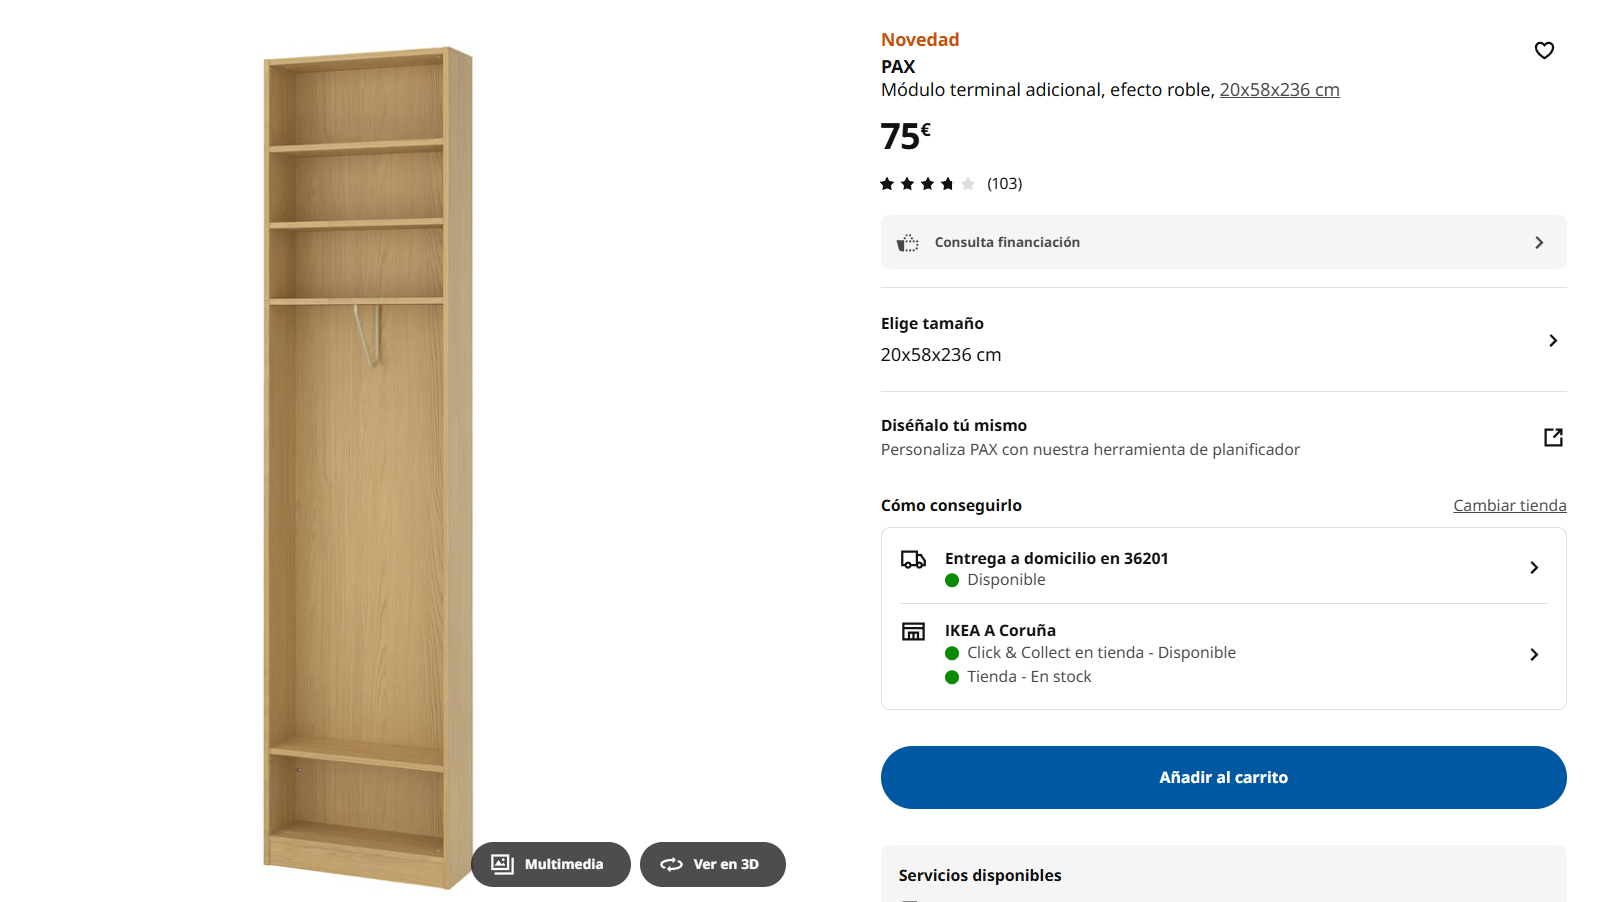
Task: Click the underlined 20x58x236 cm link
Action: pyautogui.click(x=1279, y=90)
